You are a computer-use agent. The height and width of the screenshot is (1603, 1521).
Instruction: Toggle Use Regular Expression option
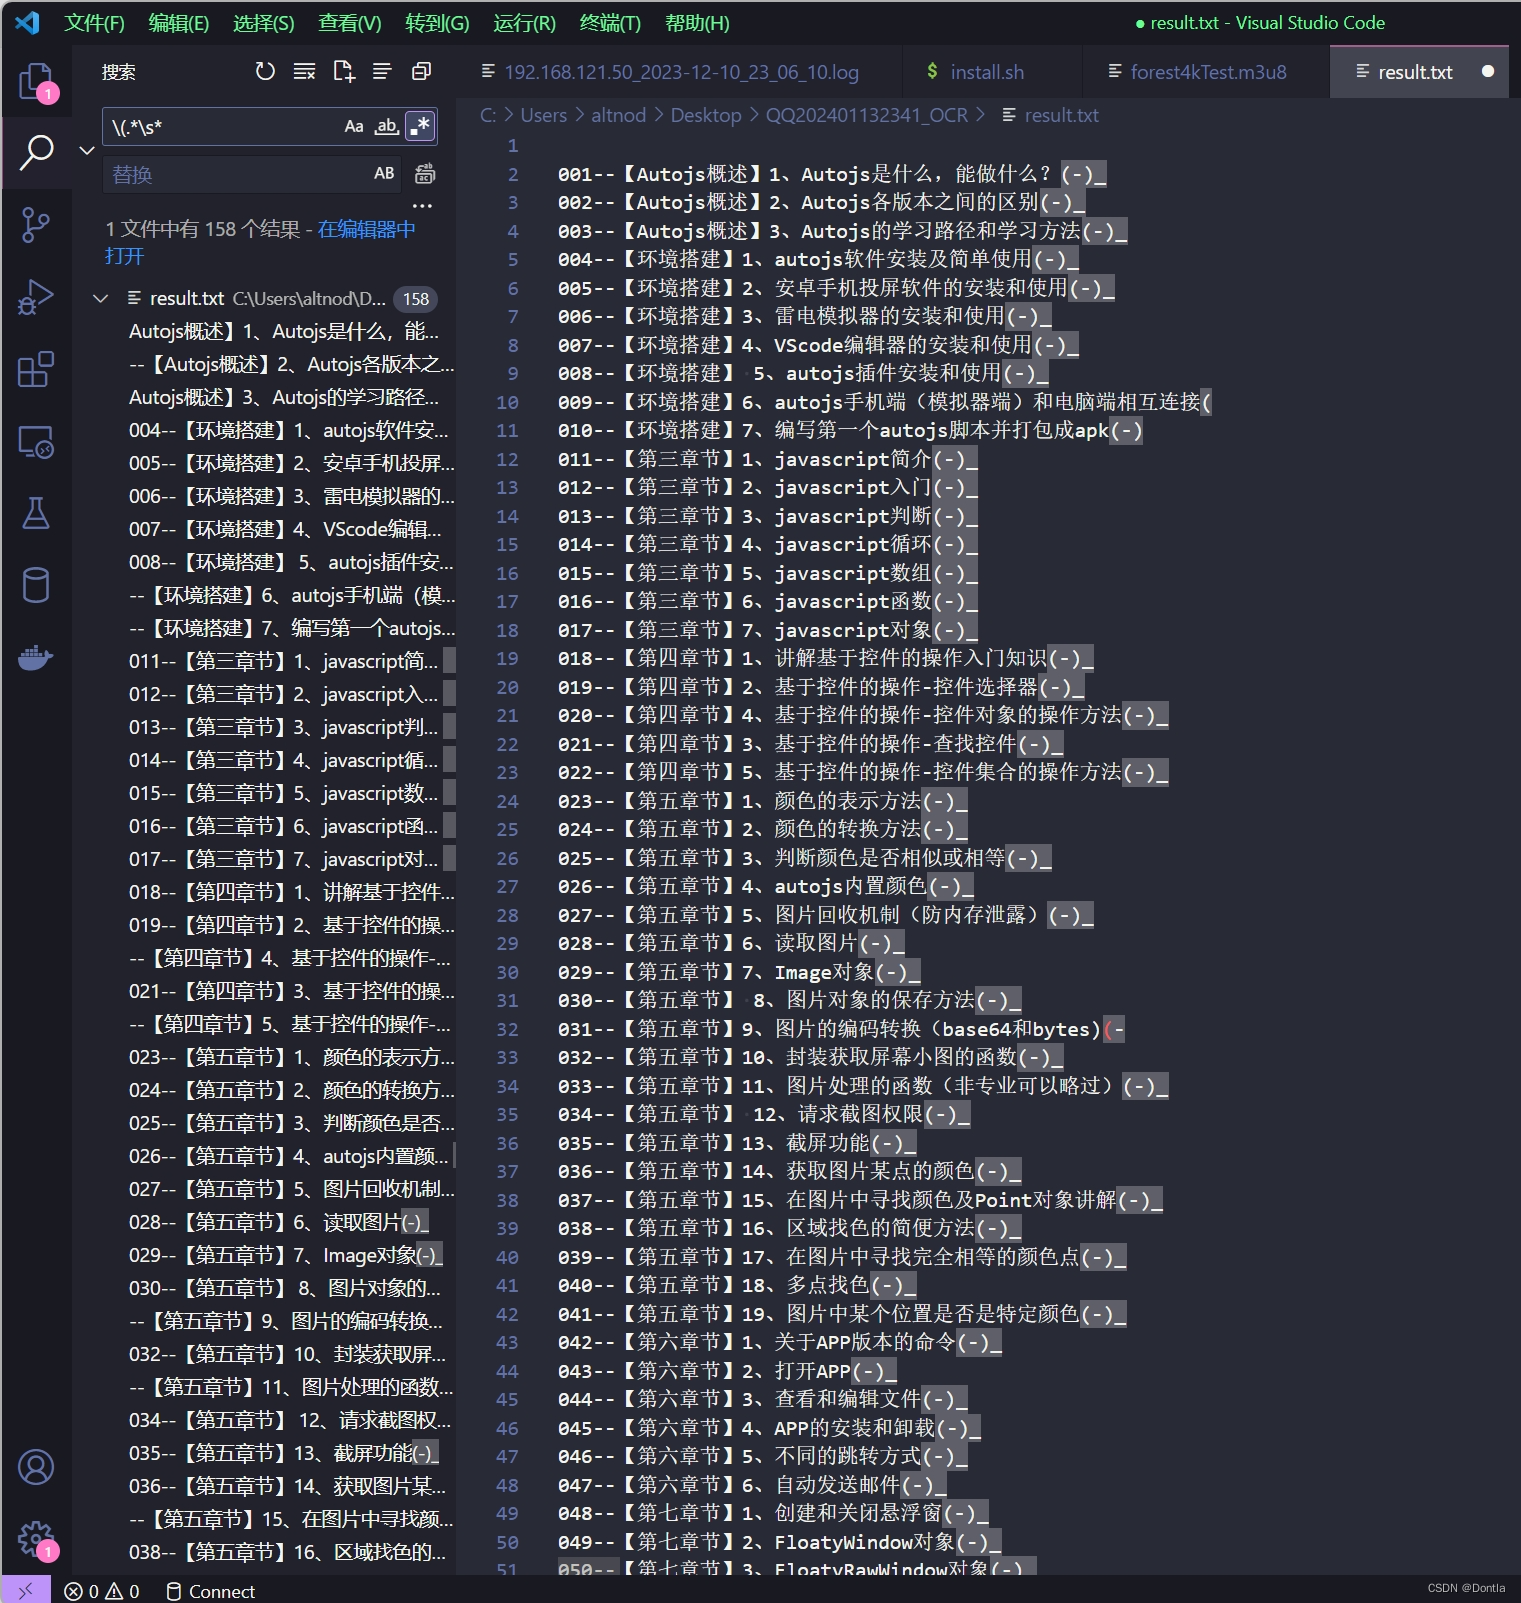click(421, 126)
